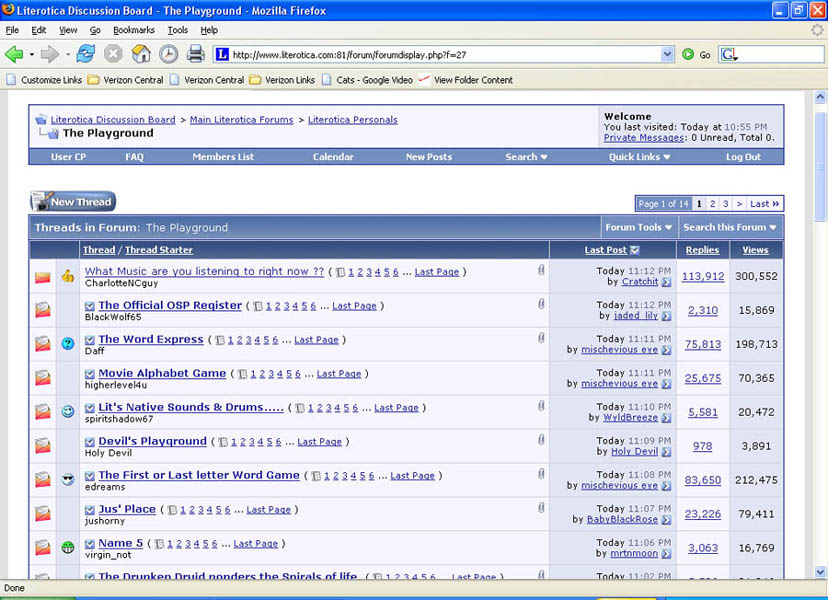This screenshot has width=828, height=600.
Task: Go to last post by jaded_lily arrow icon
Action: pyautogui.click(x=666, y=316)
